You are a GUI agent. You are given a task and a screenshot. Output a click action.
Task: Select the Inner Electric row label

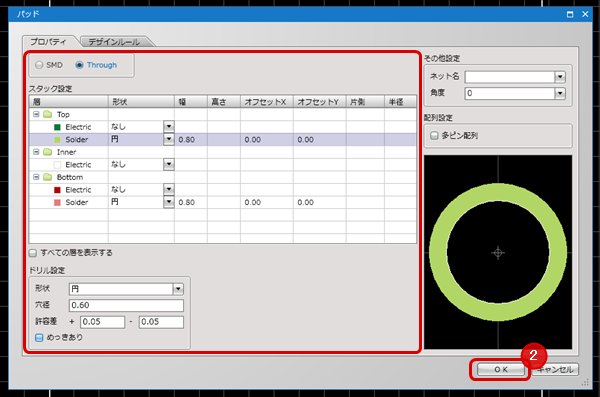click(x=78, y=165)
